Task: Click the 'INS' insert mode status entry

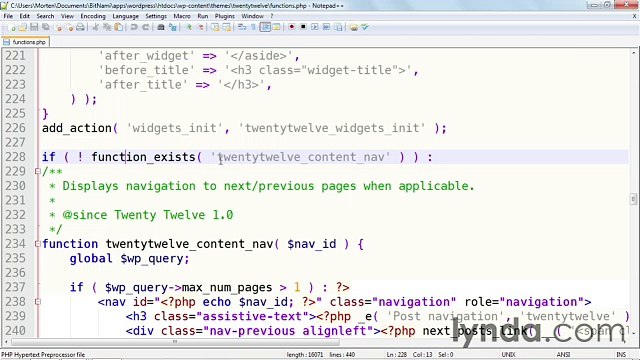Action: pos(620,355)
